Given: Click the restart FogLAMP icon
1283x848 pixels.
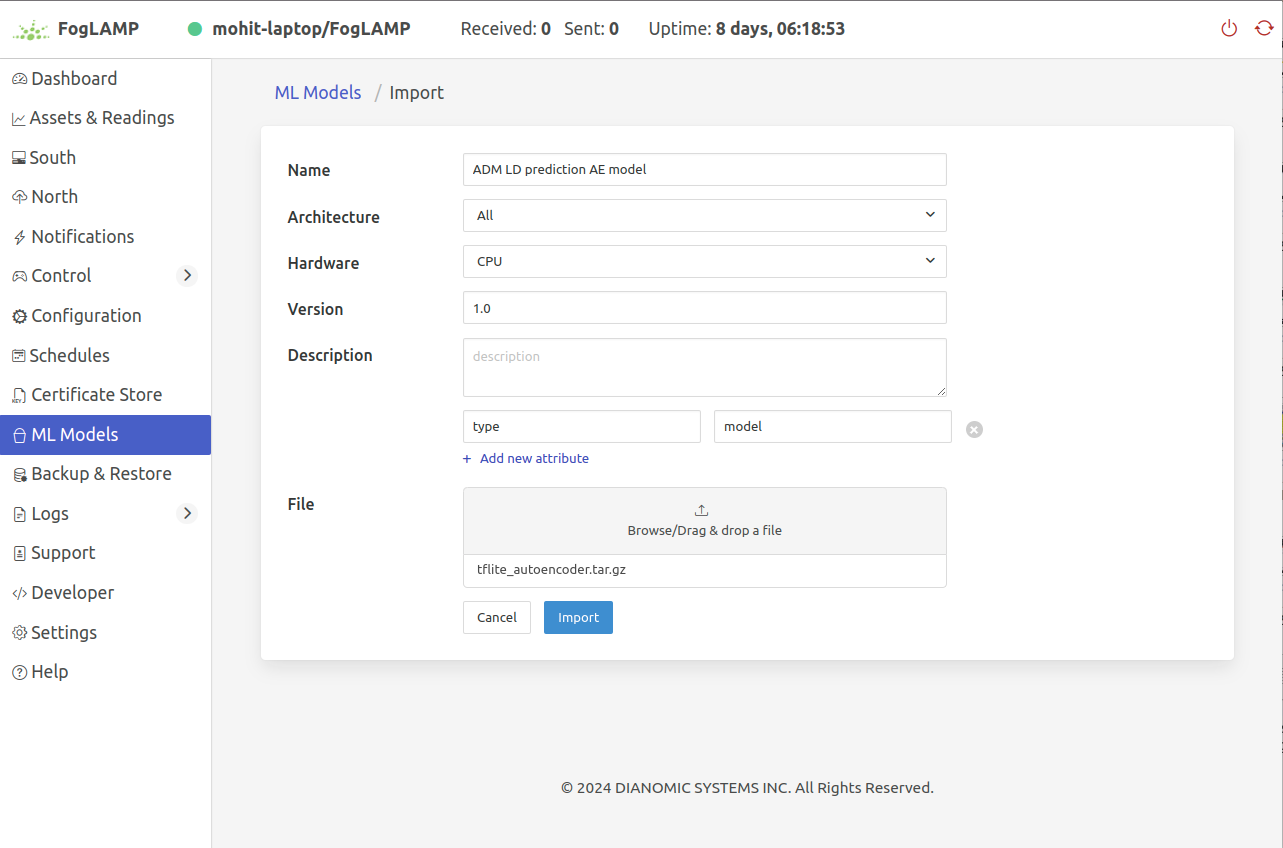Looking at the screenshot, I should (x=1263, y=29).
